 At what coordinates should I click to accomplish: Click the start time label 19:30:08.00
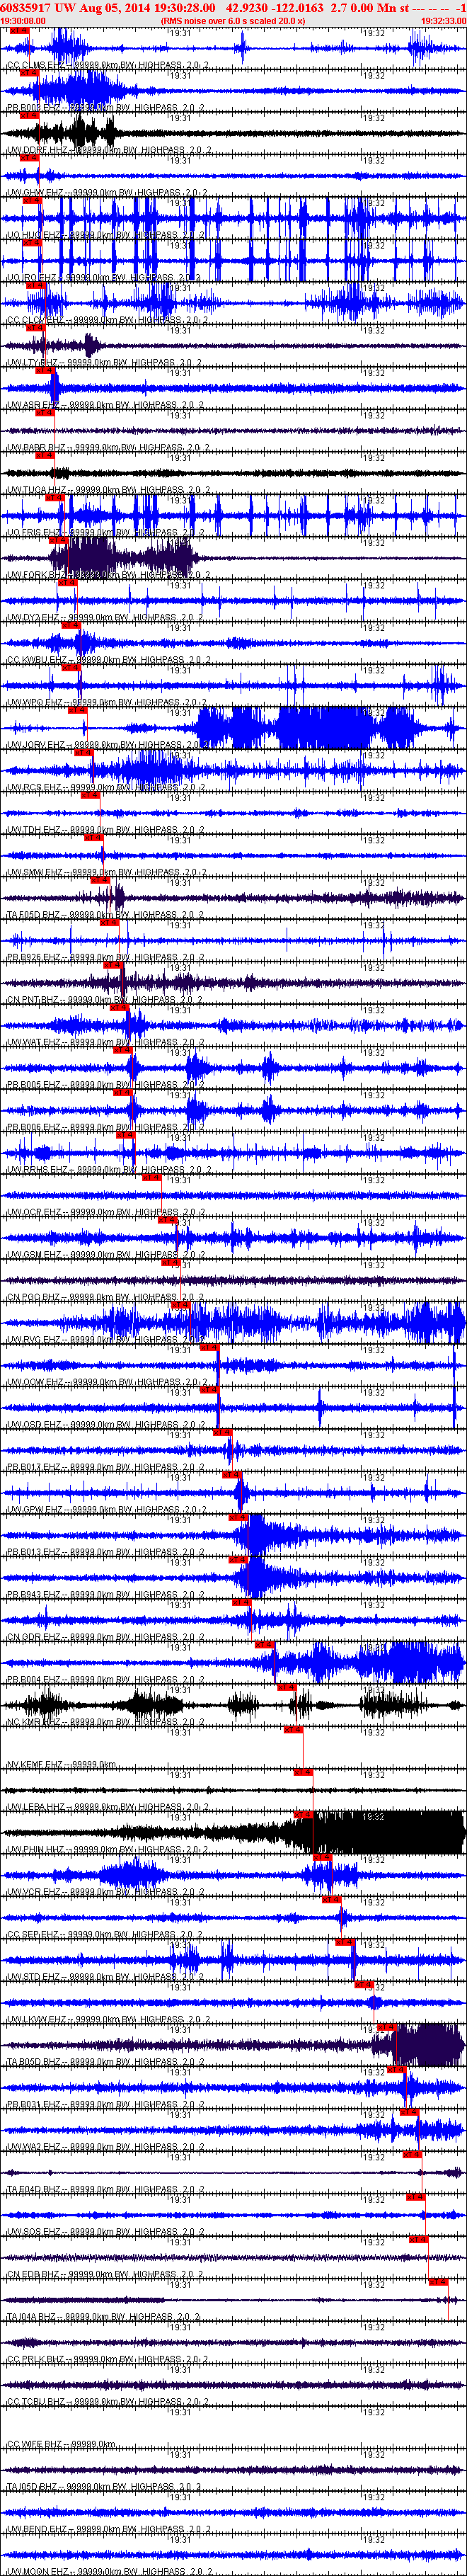tap(23, 21)
